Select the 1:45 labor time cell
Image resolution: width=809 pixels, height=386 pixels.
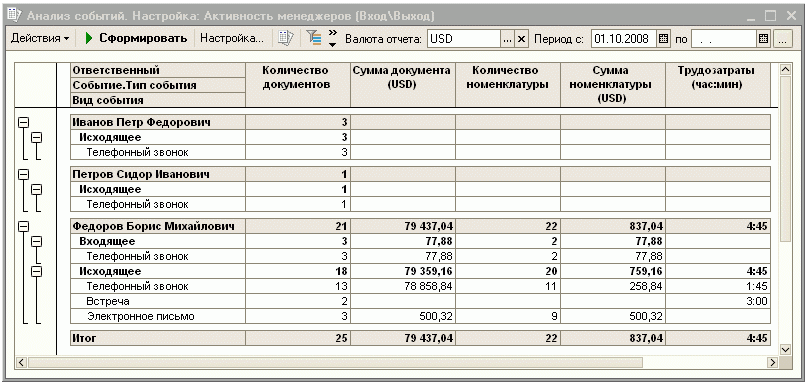(x=718, y=286)
